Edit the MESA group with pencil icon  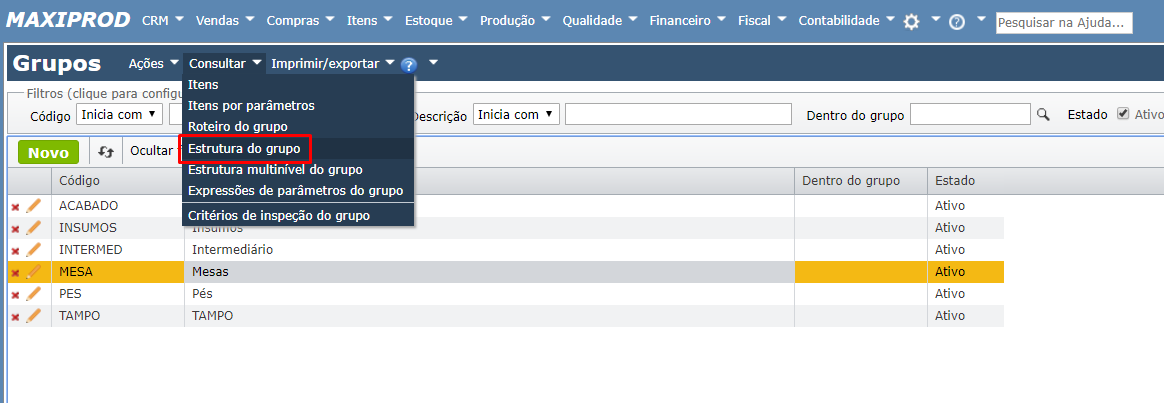pos(33,272)
